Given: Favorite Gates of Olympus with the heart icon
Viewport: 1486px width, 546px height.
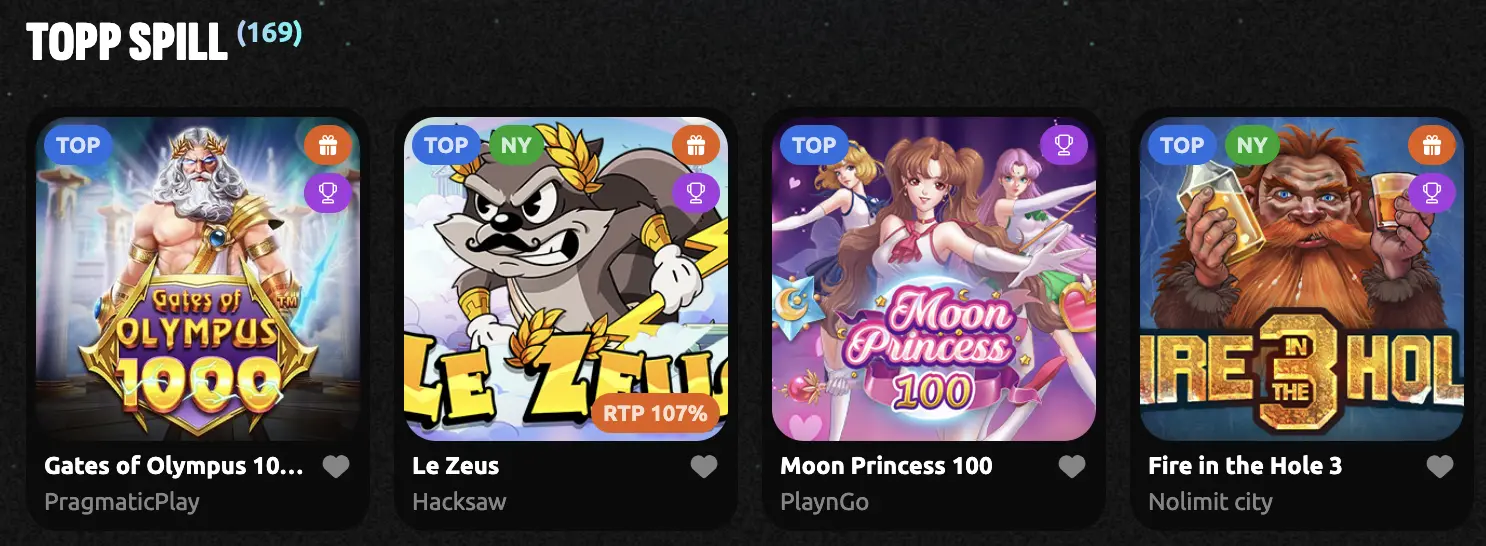Looking at the screenshot, I should click(336, 466).
